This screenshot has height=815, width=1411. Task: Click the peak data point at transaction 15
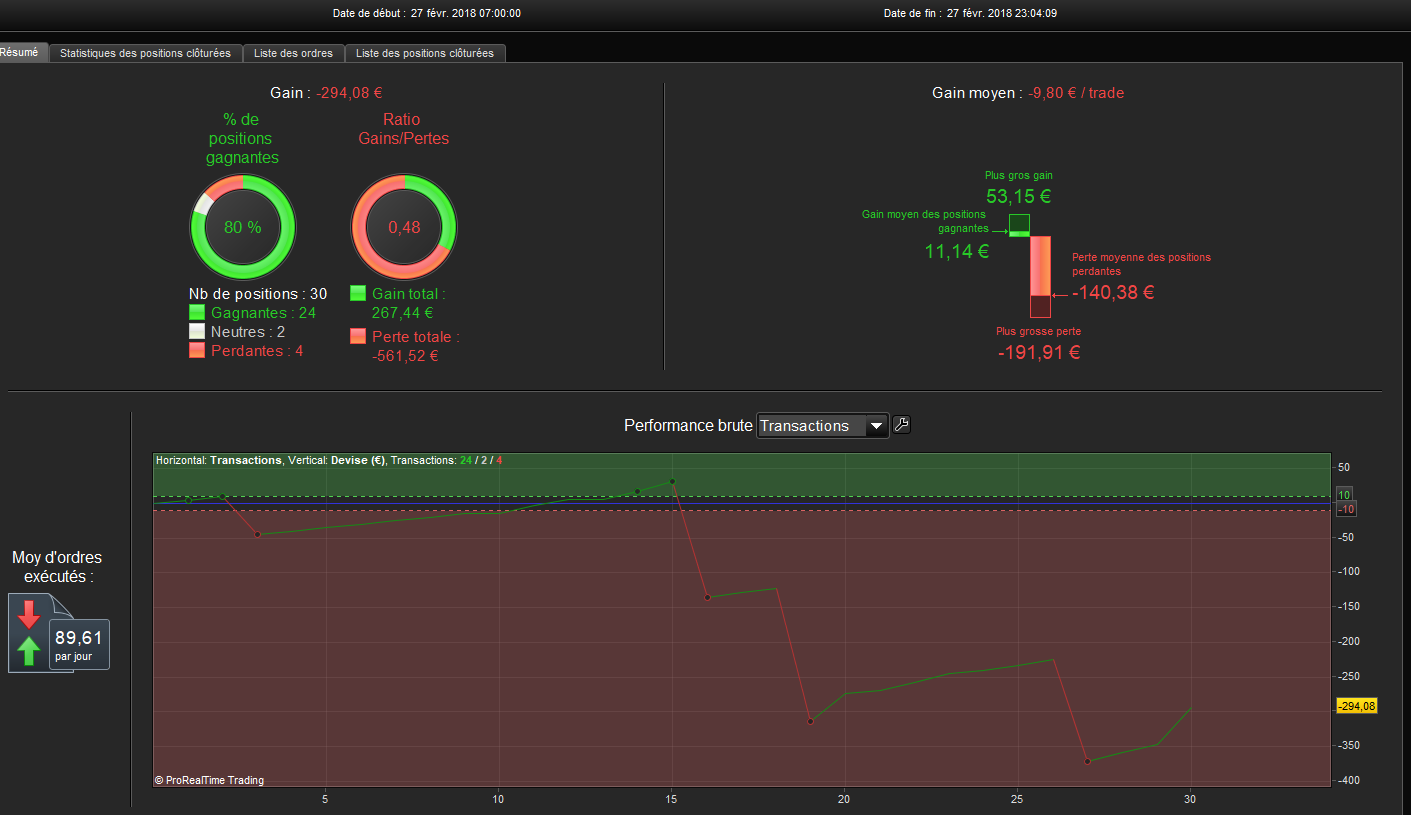(672, 481)
